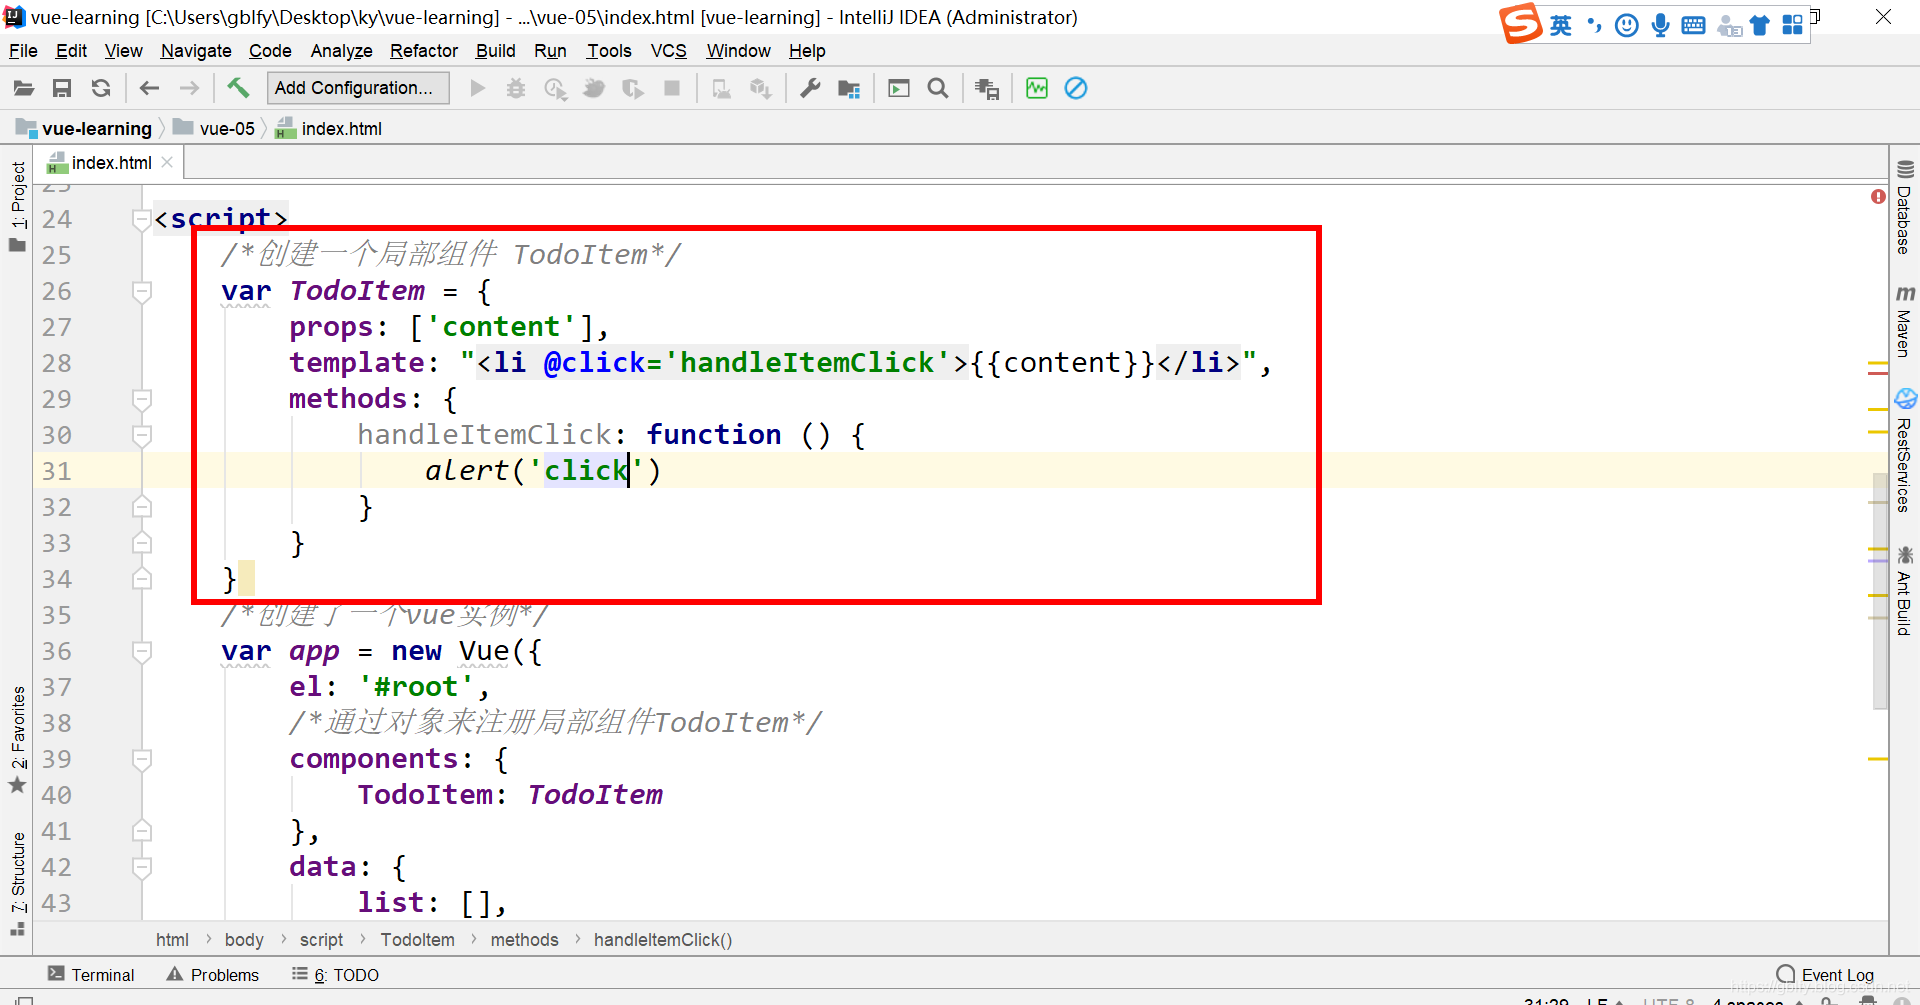The width and height of the screenshot is (1920, 1005).
Task: Click vue-05 folder in navigation bar
Action: coord(215,129)
